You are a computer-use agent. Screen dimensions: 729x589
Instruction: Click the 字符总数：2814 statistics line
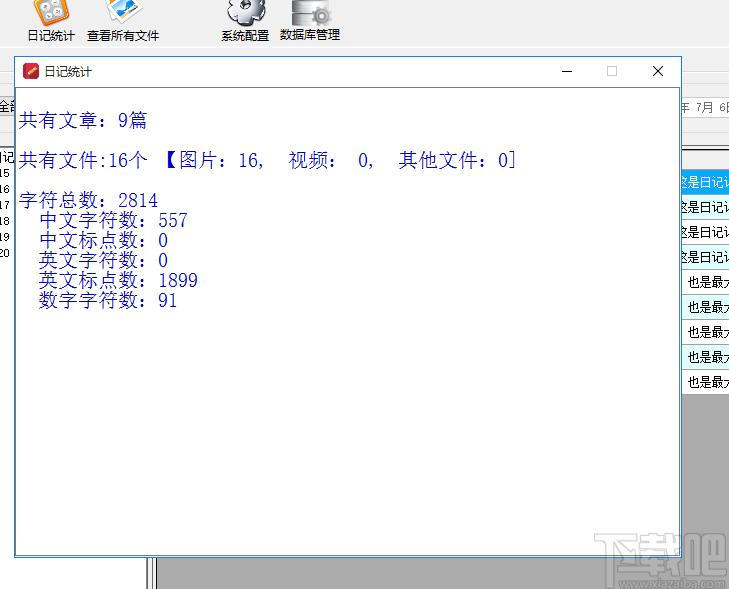[x=88, y=201]
